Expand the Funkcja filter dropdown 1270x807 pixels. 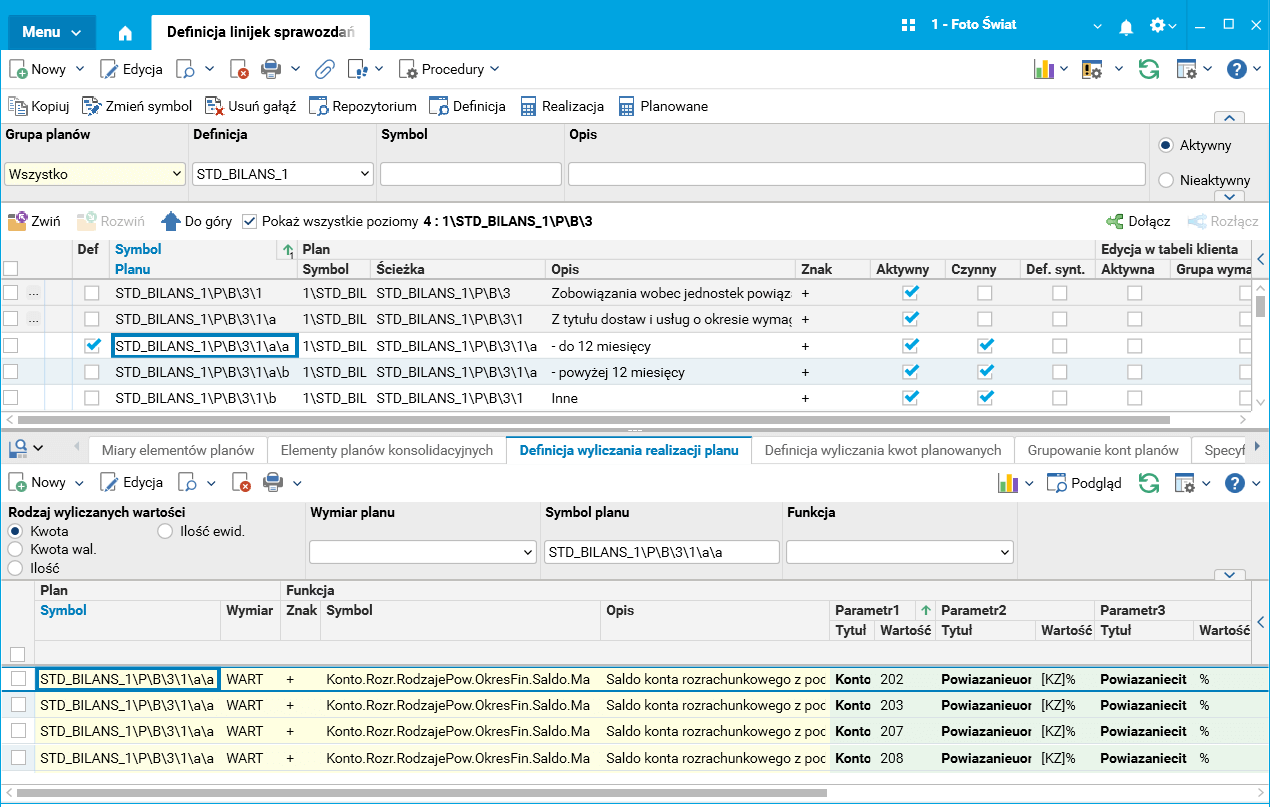[1004, 552]
